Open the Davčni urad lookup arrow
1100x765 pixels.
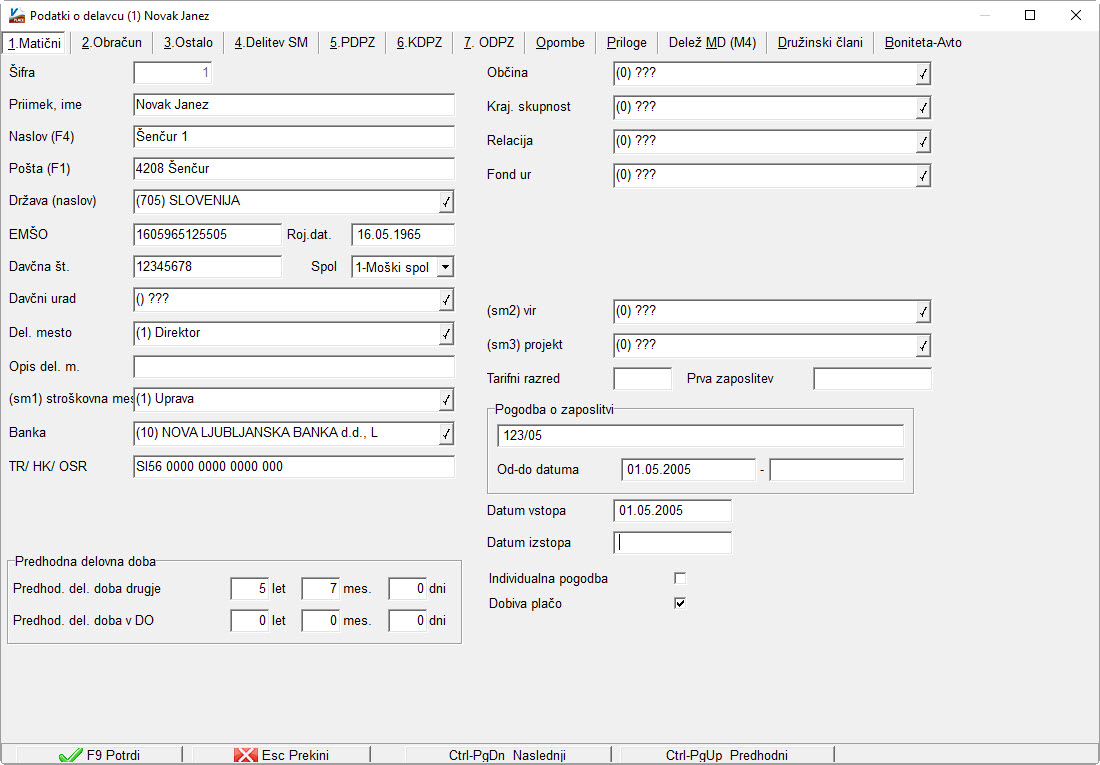pos(446,300)
